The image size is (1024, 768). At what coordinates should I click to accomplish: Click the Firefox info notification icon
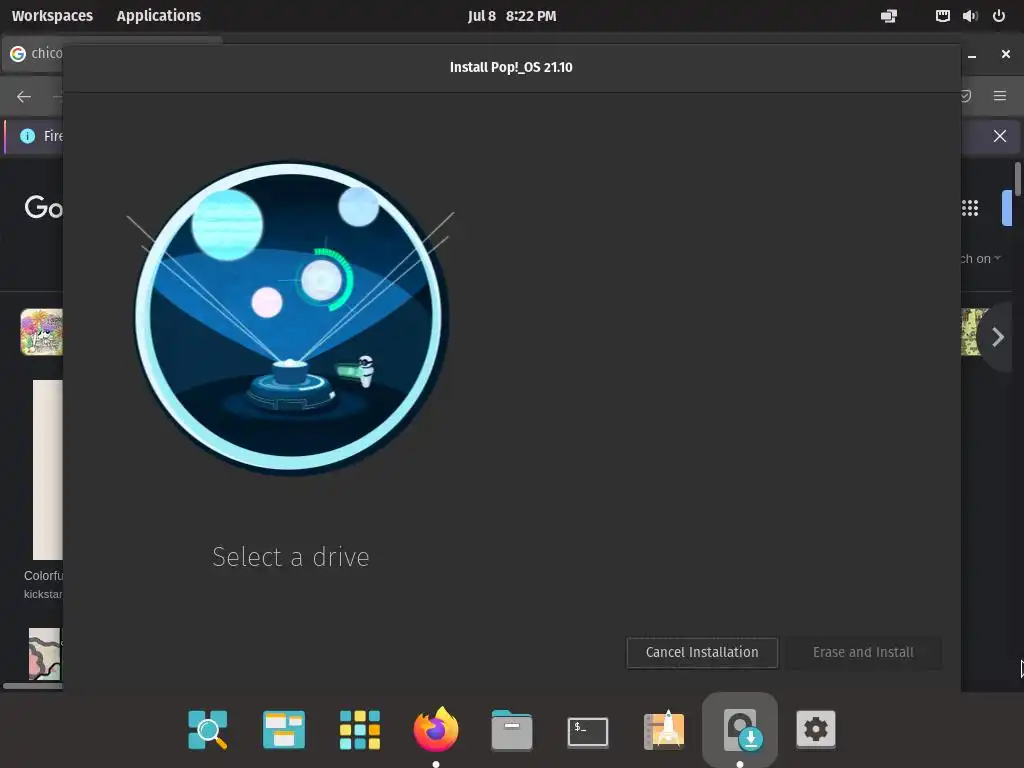click(27, 136)
